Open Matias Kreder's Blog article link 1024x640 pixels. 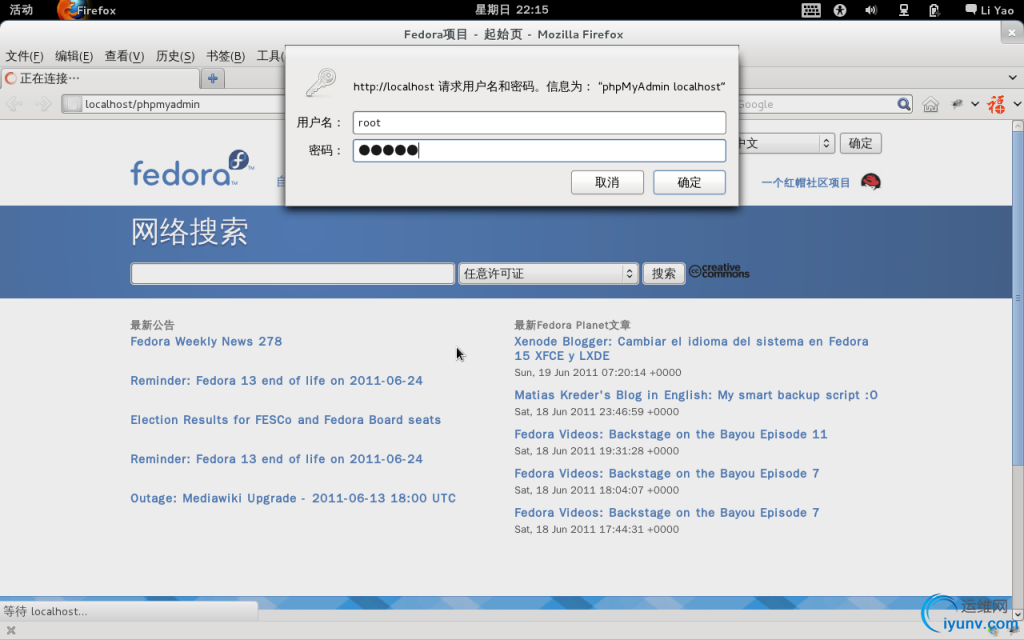tap(696, 395)
